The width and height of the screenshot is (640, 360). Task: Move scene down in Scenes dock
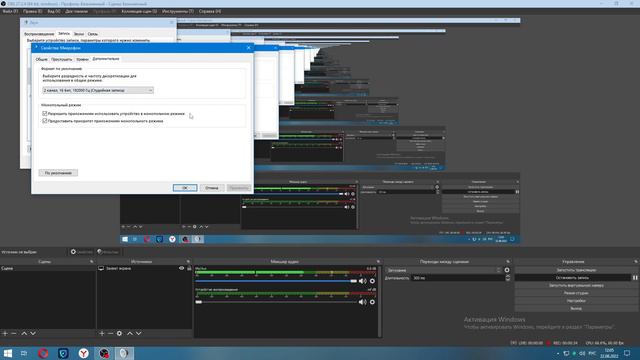tap(33, 333)
